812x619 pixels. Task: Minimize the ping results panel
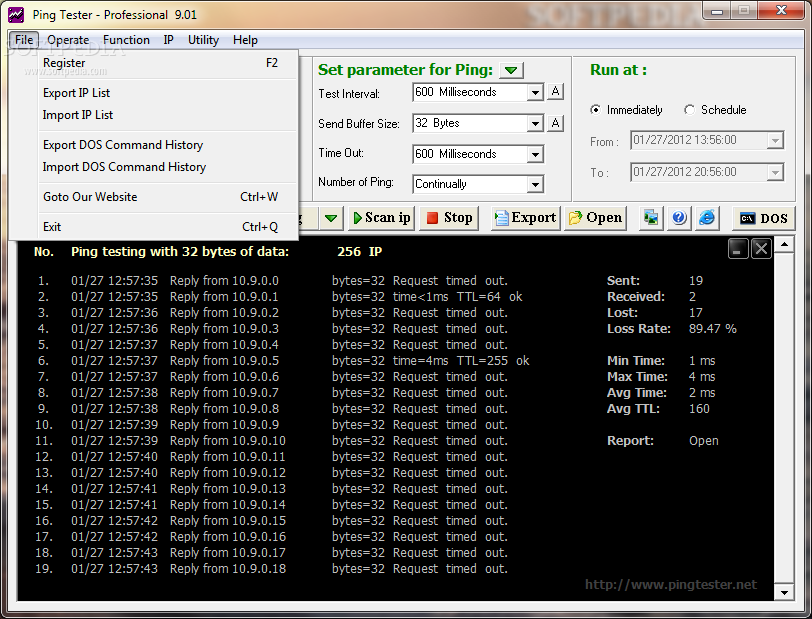pyautogui.click(x=738, y=249)
